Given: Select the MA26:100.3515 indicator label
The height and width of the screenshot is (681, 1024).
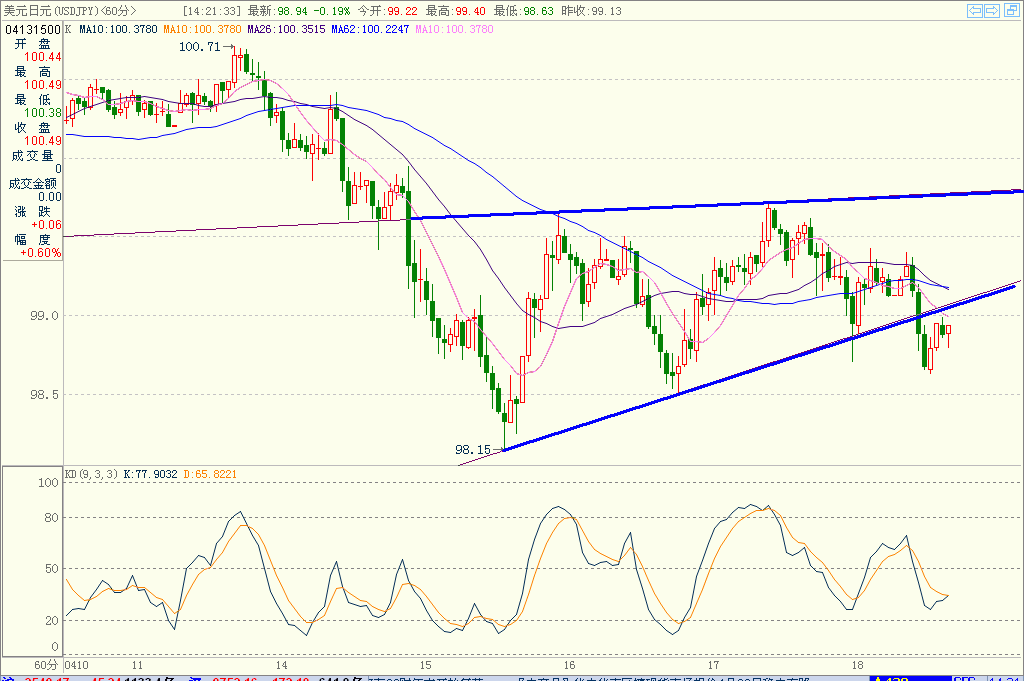Looking at the screenshot, I should [286, 29].
